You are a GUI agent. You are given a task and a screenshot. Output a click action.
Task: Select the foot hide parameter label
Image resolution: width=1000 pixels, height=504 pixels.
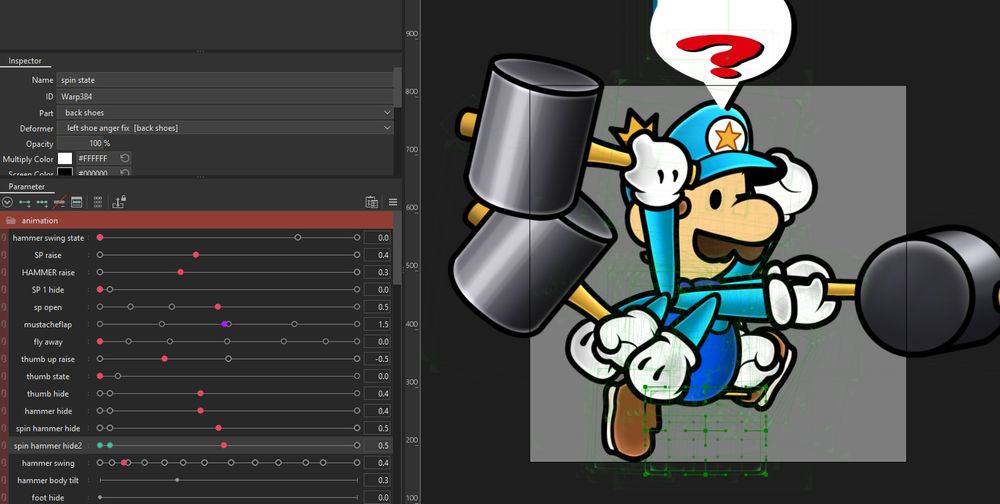48,498
